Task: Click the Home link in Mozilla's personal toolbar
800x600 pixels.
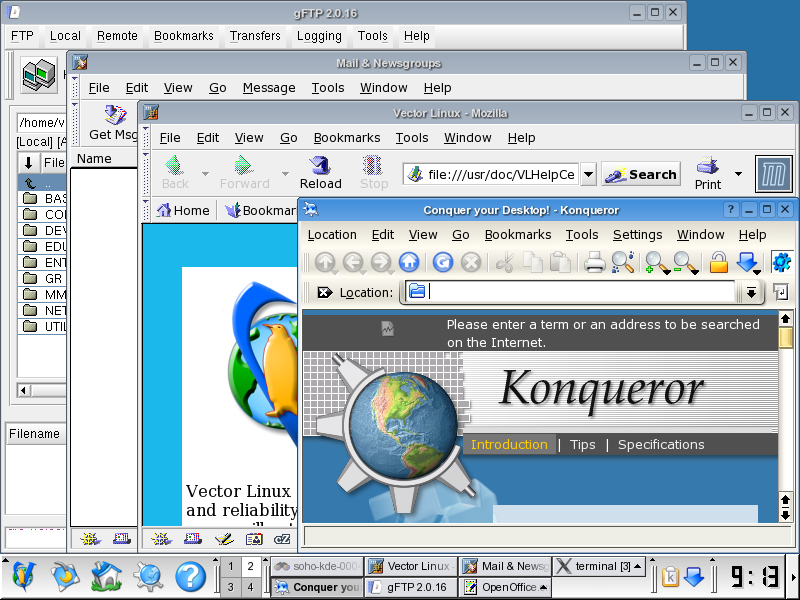Action: click(183, 210)
